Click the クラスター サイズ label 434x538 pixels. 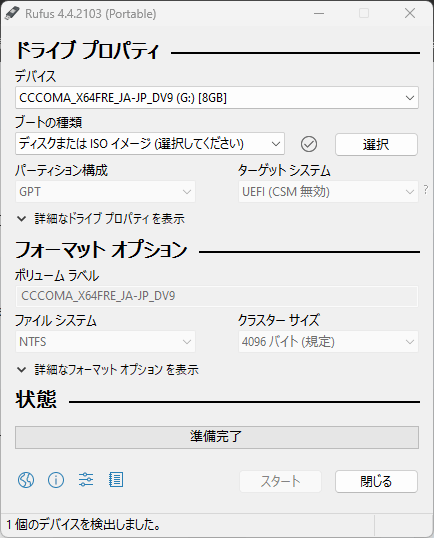point(279,320)
